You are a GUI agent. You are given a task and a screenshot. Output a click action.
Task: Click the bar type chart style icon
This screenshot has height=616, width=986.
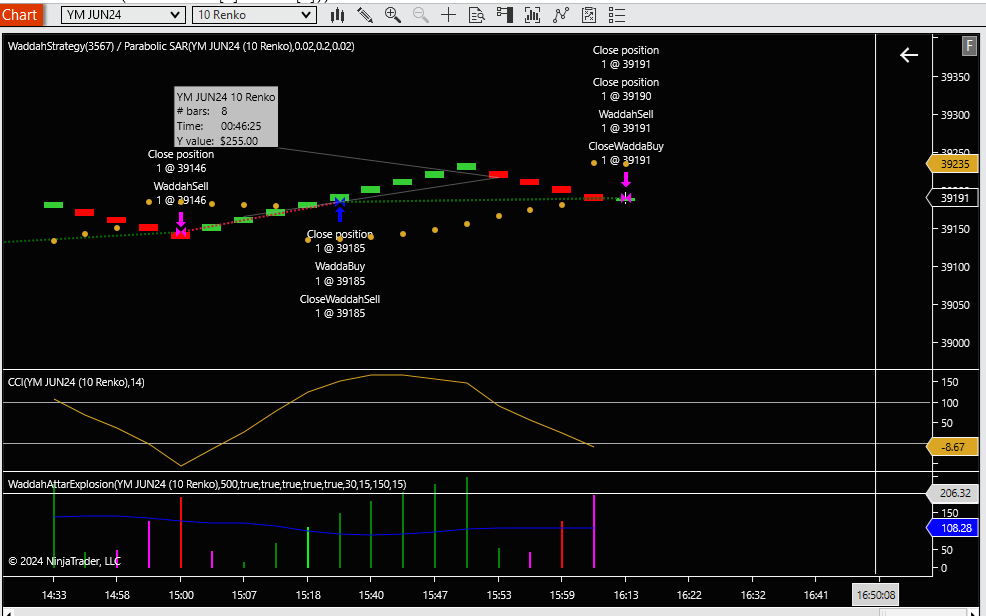tap(337, 15)
